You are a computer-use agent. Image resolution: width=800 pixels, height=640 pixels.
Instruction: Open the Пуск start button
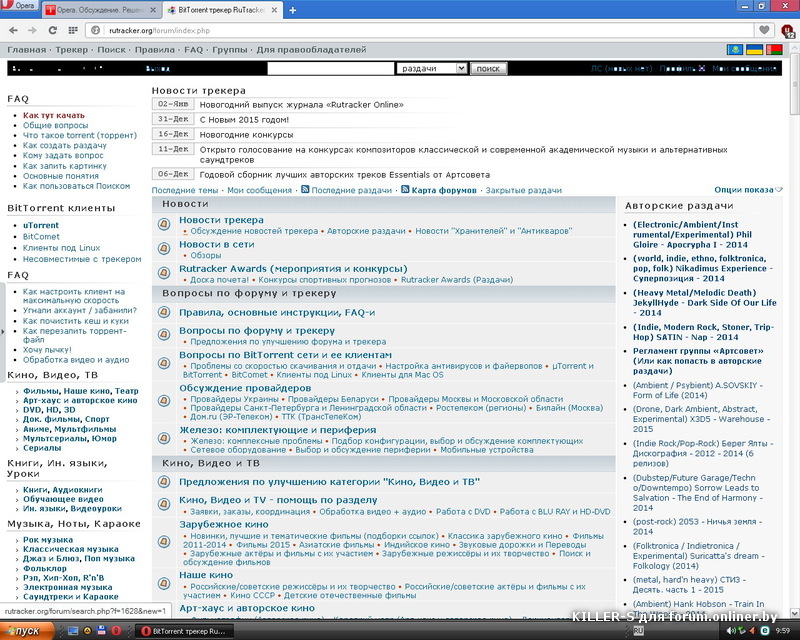click(x=22, y=631)
